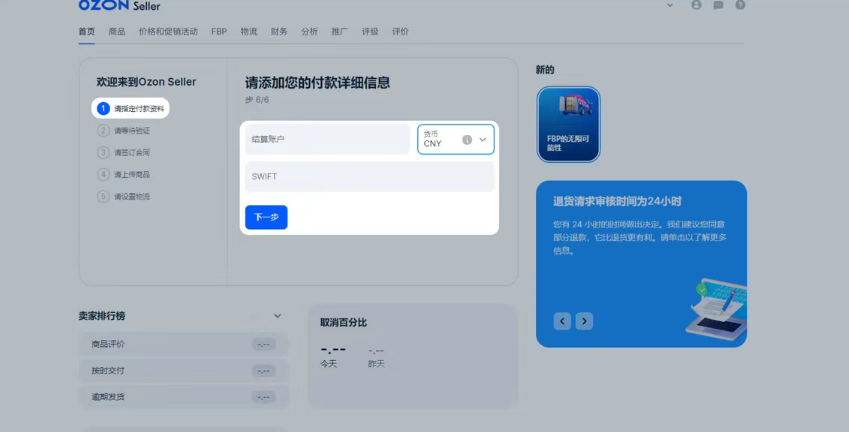849x432 pixels.
Task: Collapse the 卖家排行榜 section chevron
Action: (277, 316)
